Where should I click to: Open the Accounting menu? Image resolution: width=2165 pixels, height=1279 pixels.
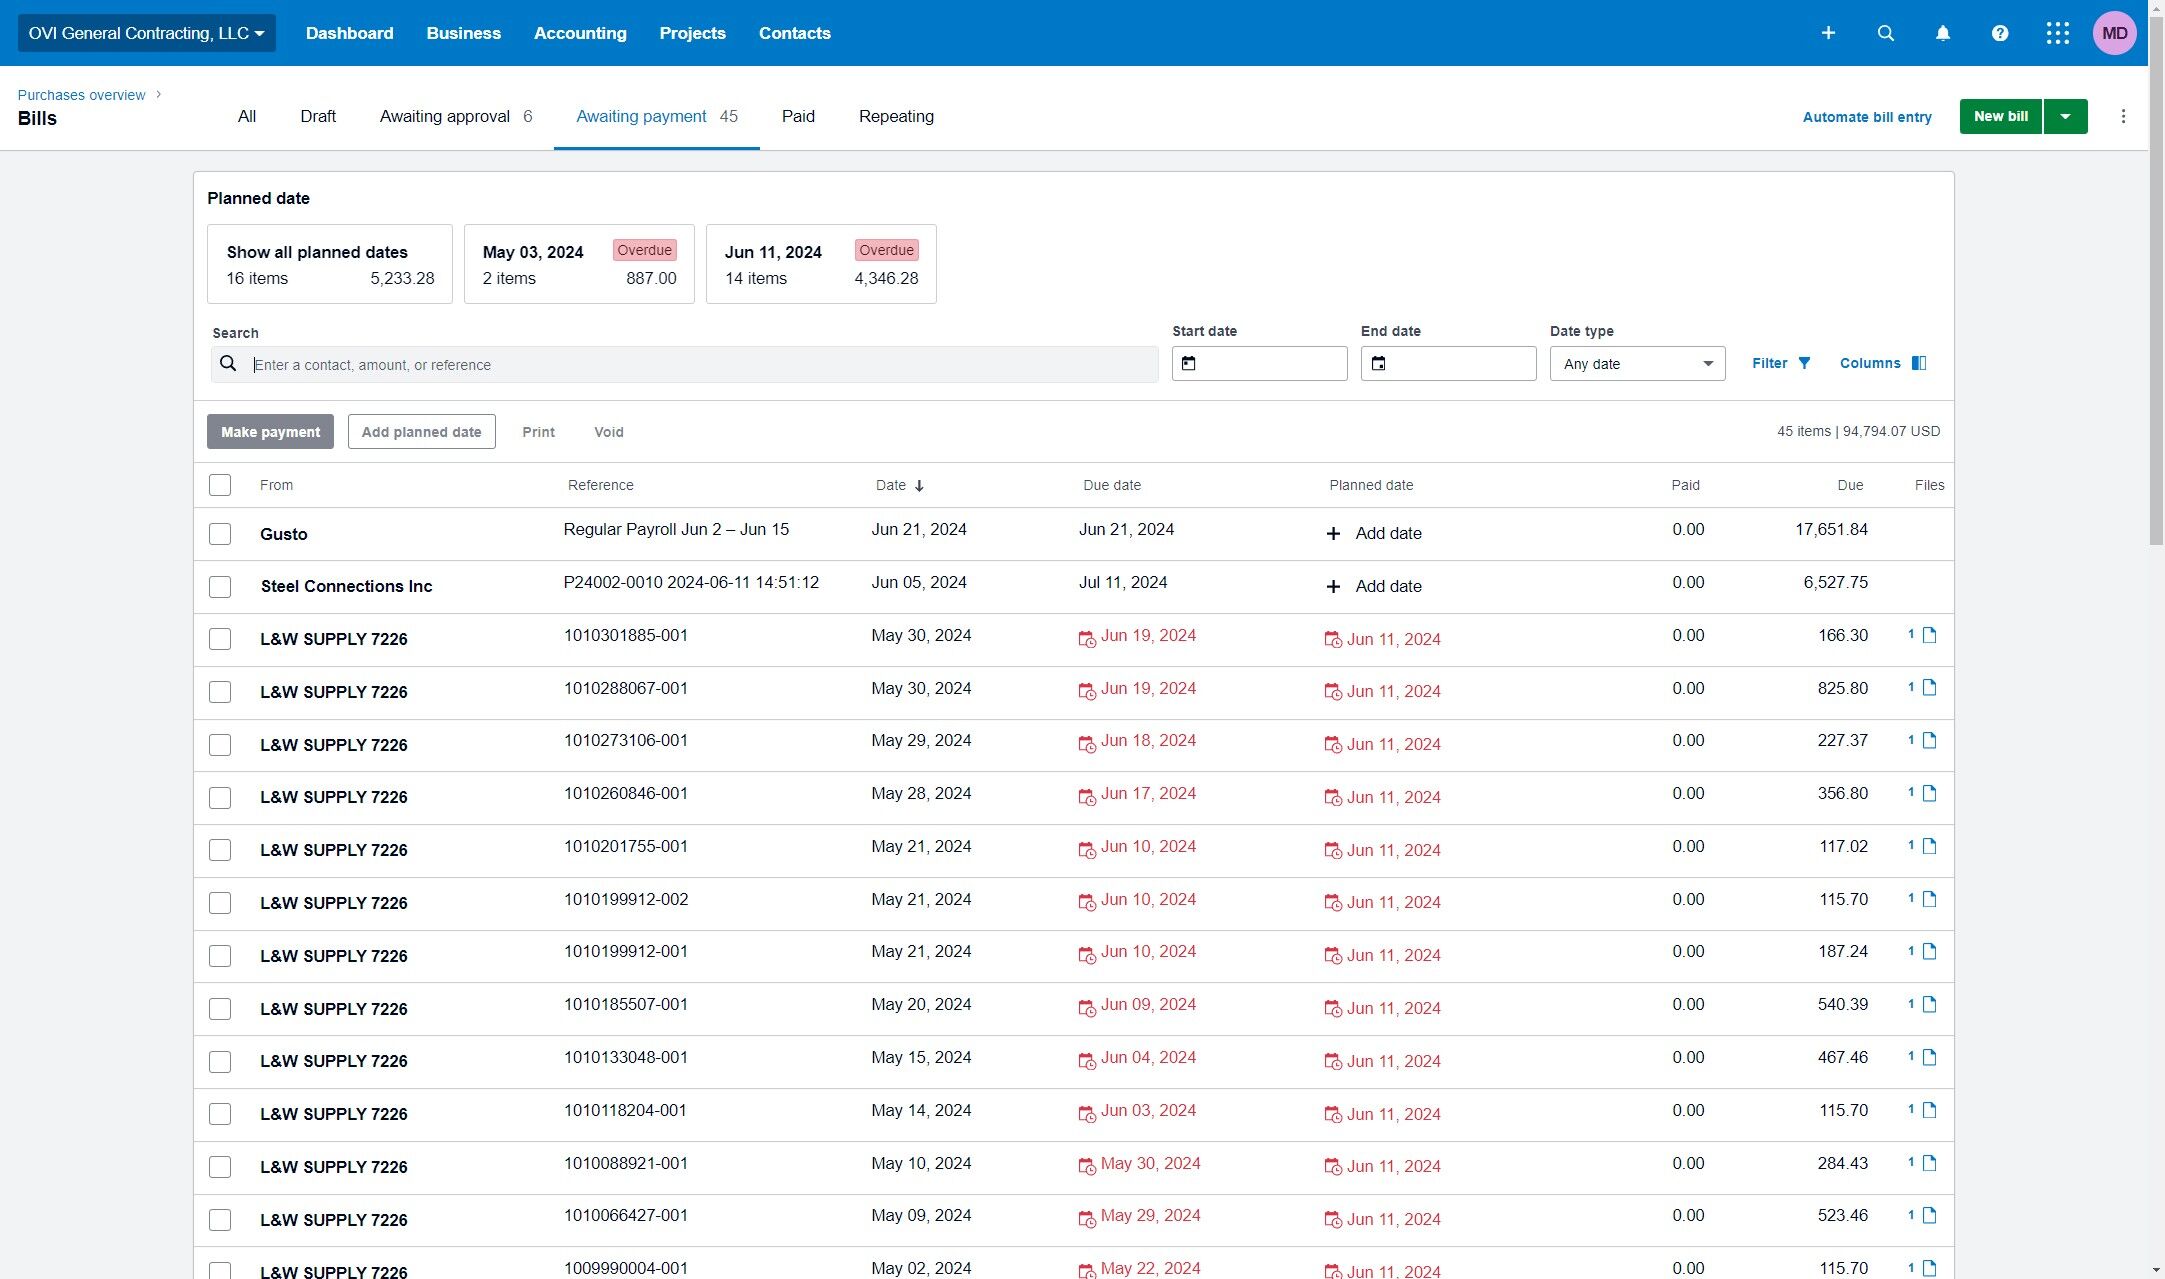pyautogui.click(x=580, y=33)
